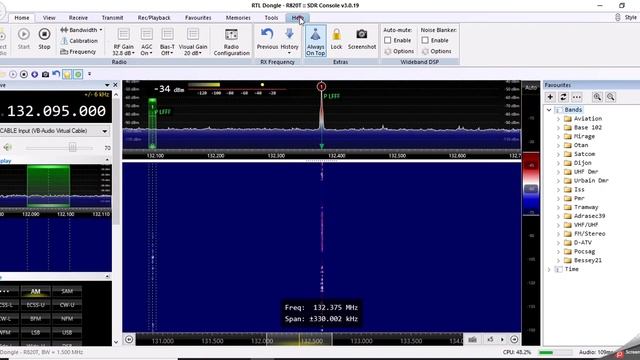This screenshot has width=640, height=360.
Task: Refresh the Favourites list
Action: 563,97
